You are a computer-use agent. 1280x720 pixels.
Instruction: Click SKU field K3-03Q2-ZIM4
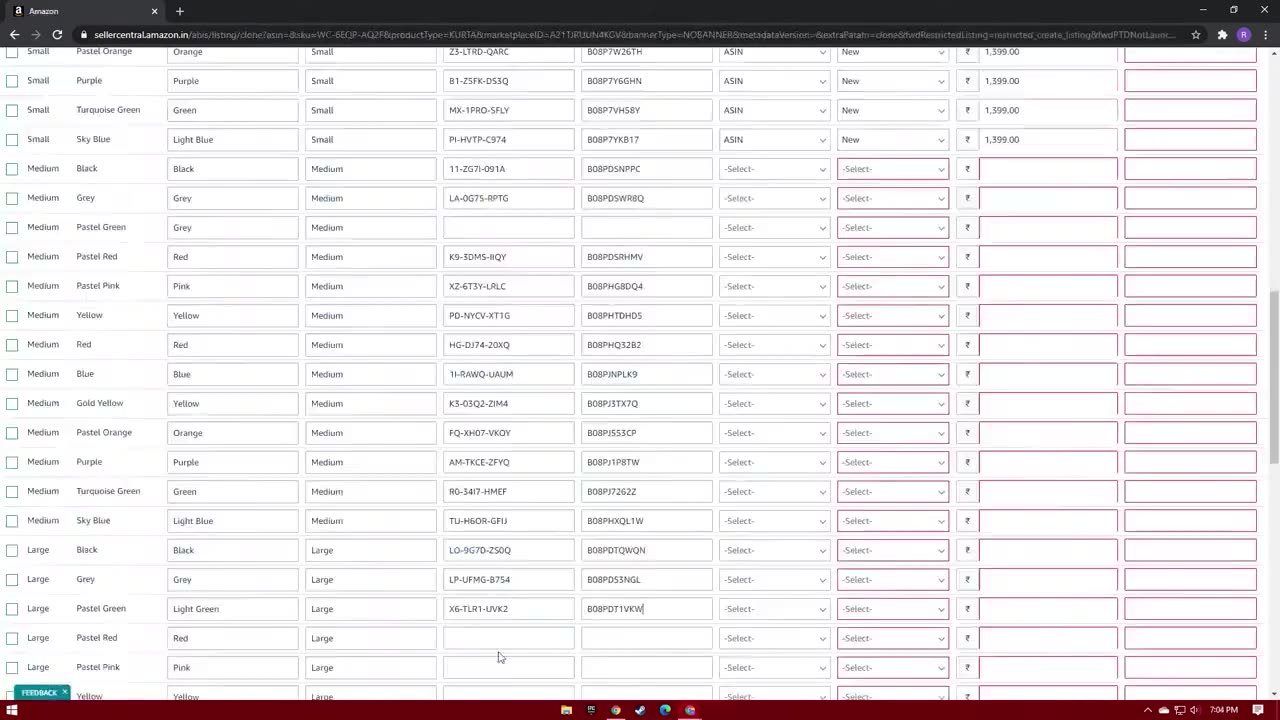pyautogui.click(x=509, y=403)
